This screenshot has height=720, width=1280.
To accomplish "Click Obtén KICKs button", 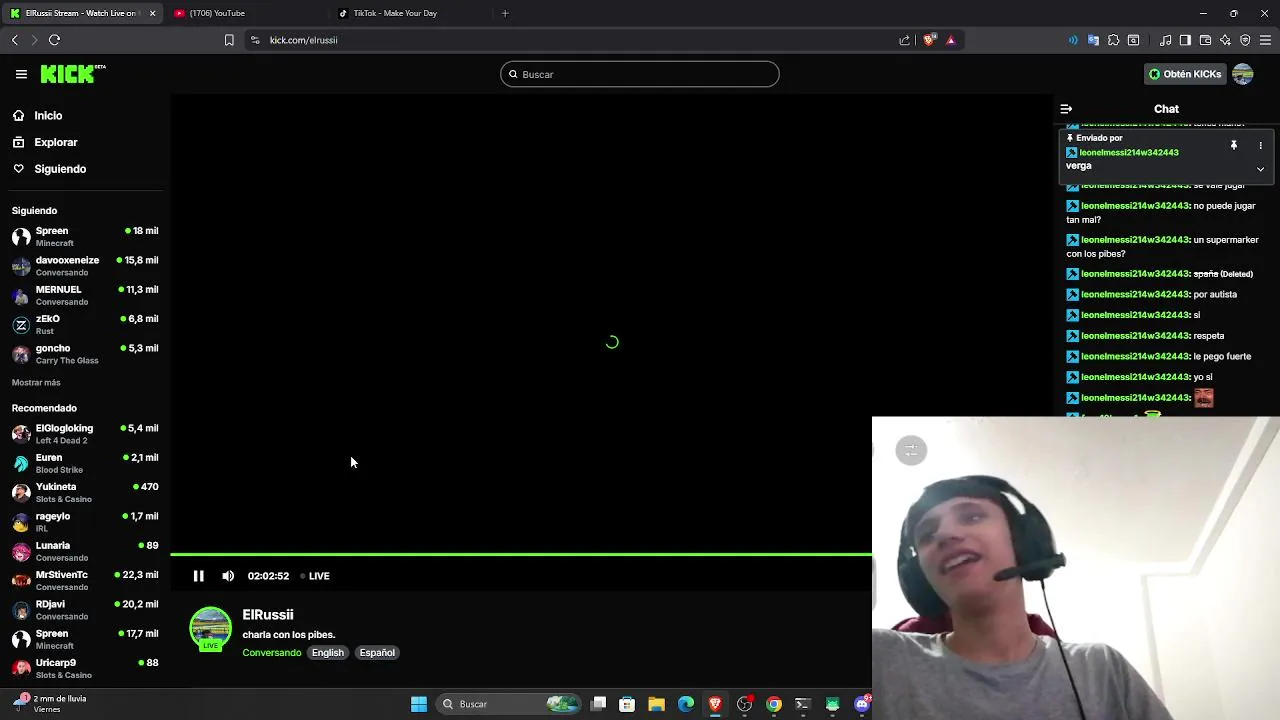I will (x=1184, y=74).
